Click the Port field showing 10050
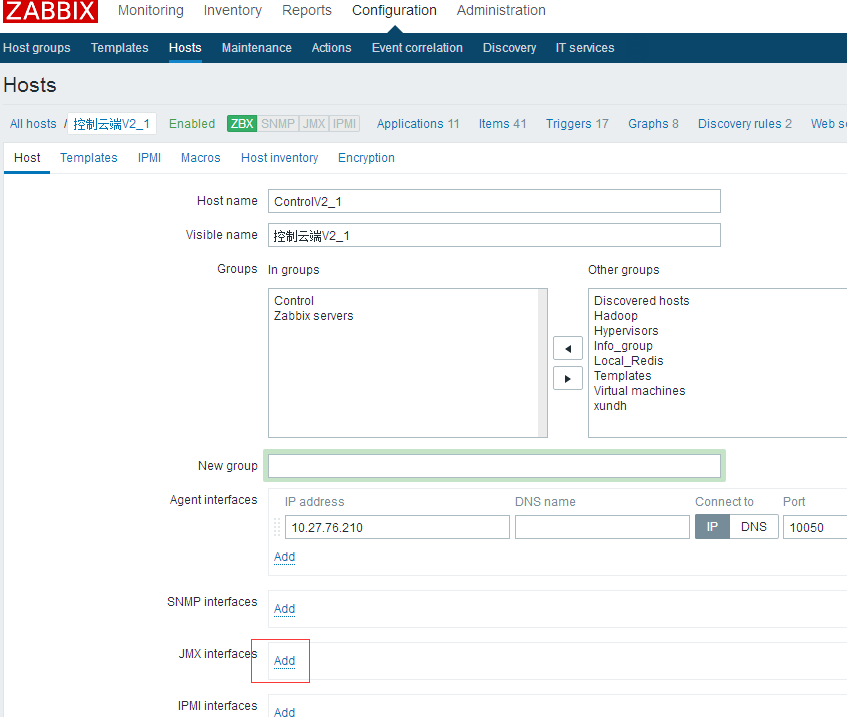The width and height of the screenshot is (847, 717). coord(815,527)
